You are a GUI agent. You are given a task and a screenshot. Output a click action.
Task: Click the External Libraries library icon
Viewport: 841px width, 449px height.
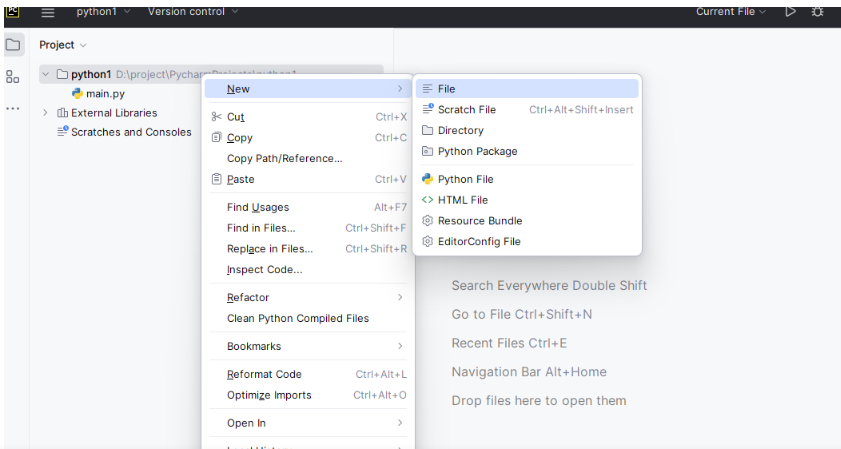pos(62,113)
